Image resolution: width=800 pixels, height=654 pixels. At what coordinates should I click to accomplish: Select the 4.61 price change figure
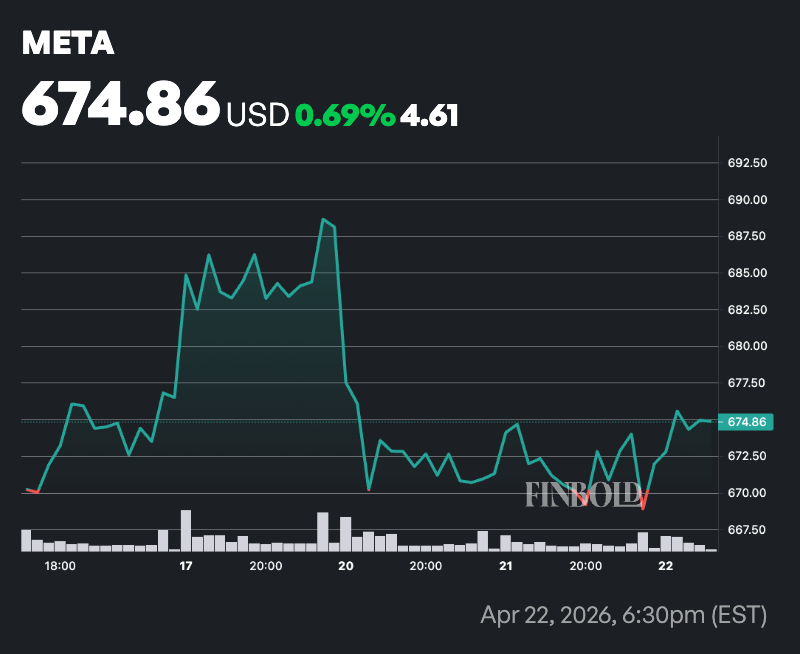(429, 115)
